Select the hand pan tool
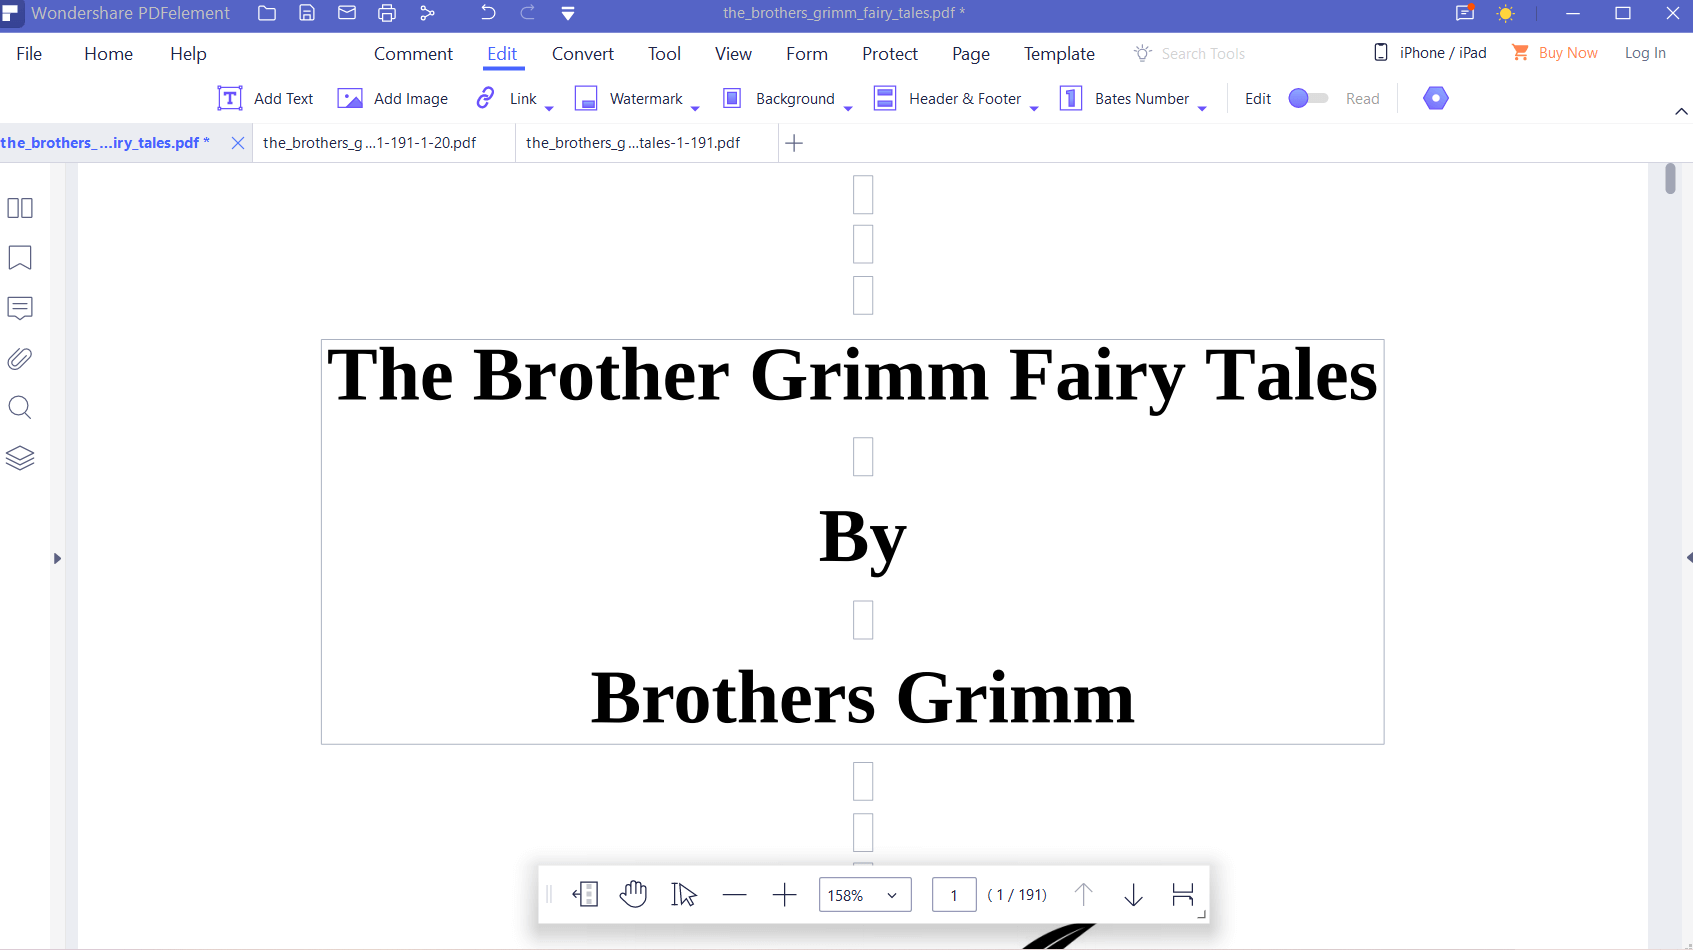The image size is (1693, 950). click(x=633, y=894)
